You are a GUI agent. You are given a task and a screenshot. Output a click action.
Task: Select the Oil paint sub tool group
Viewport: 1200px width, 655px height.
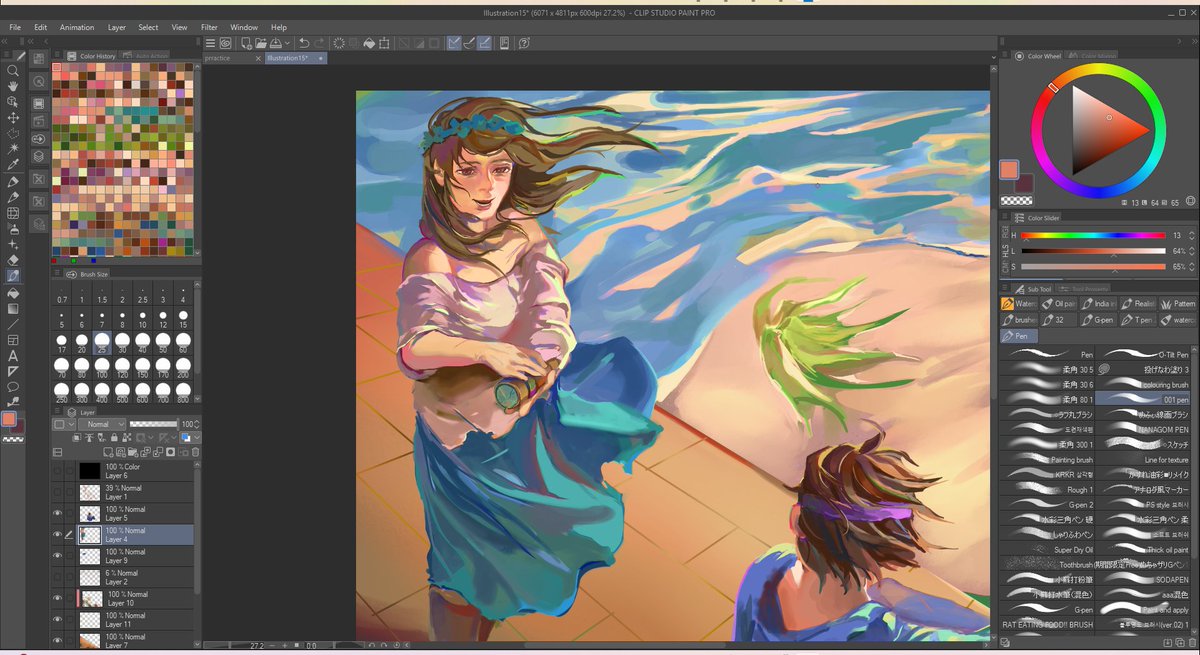tap(1058, 303)
